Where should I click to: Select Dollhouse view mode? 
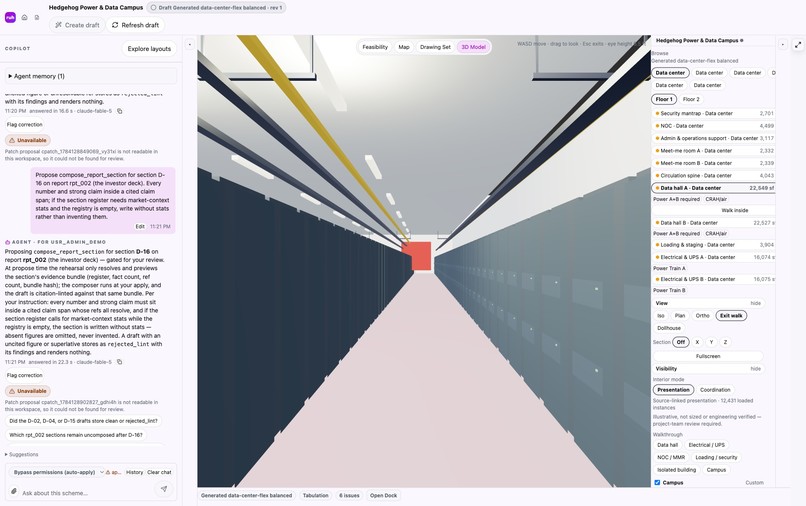(x=669, y=328)
